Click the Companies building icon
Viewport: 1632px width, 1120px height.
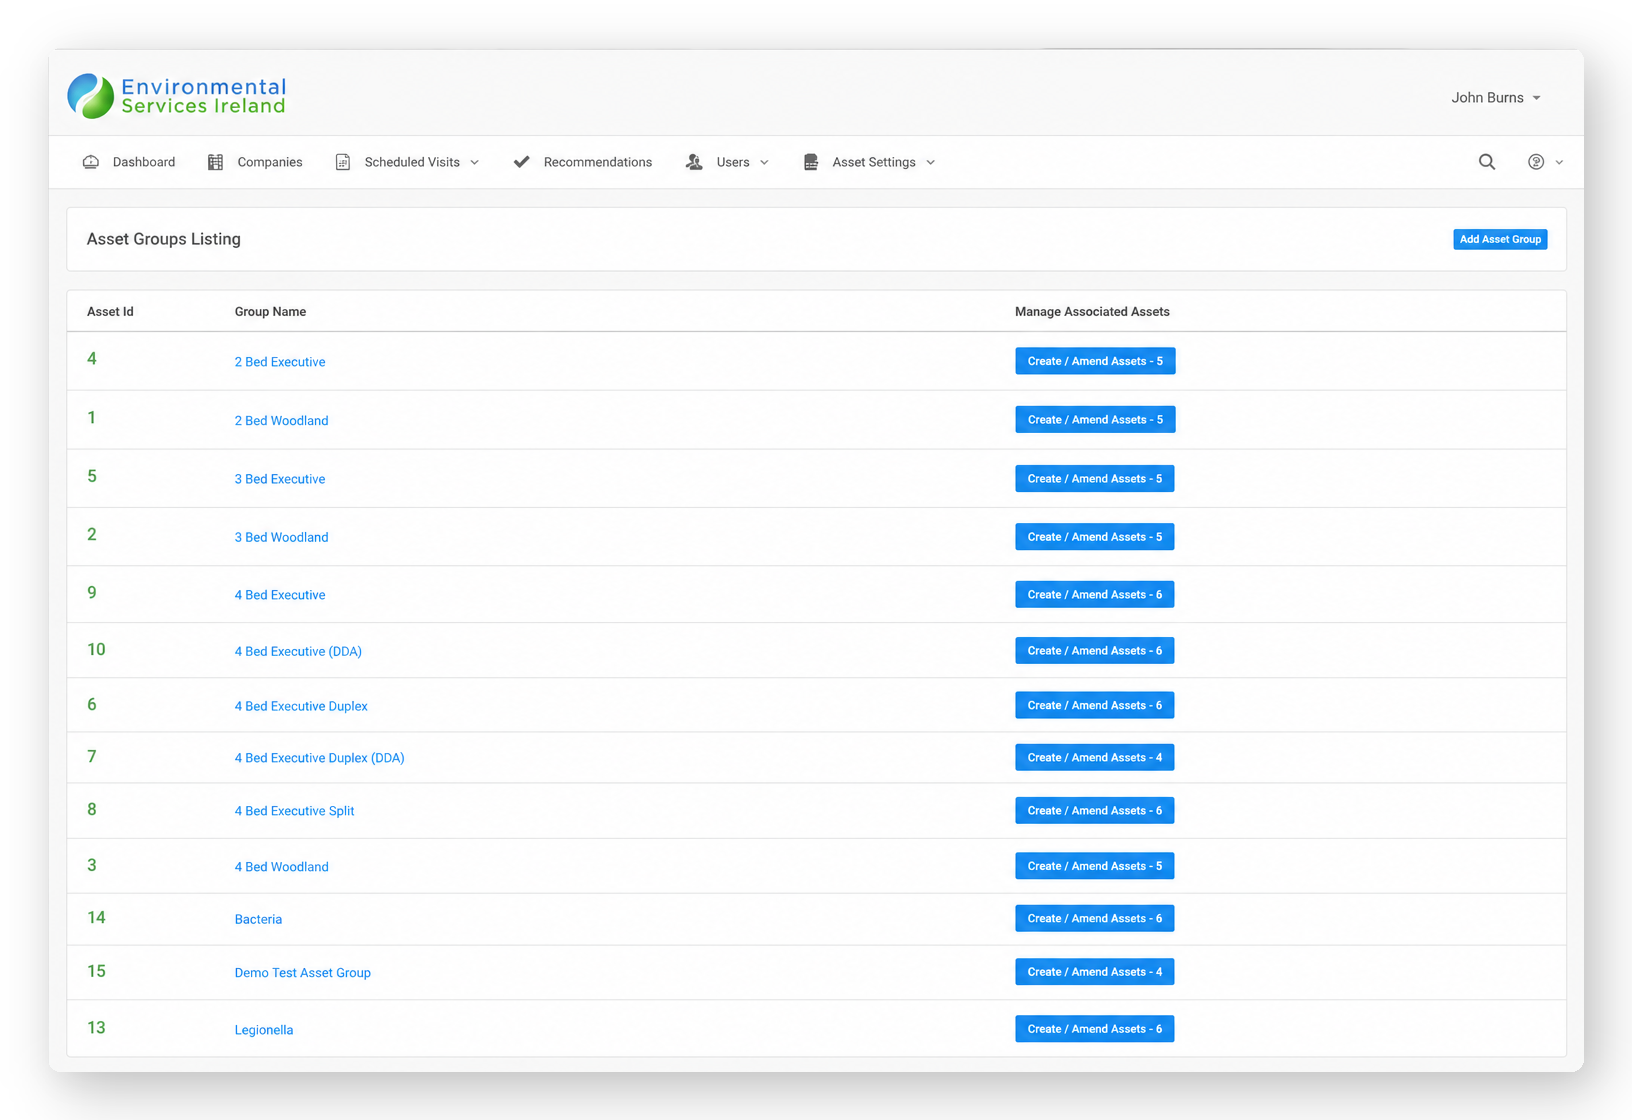pos(215,162)
